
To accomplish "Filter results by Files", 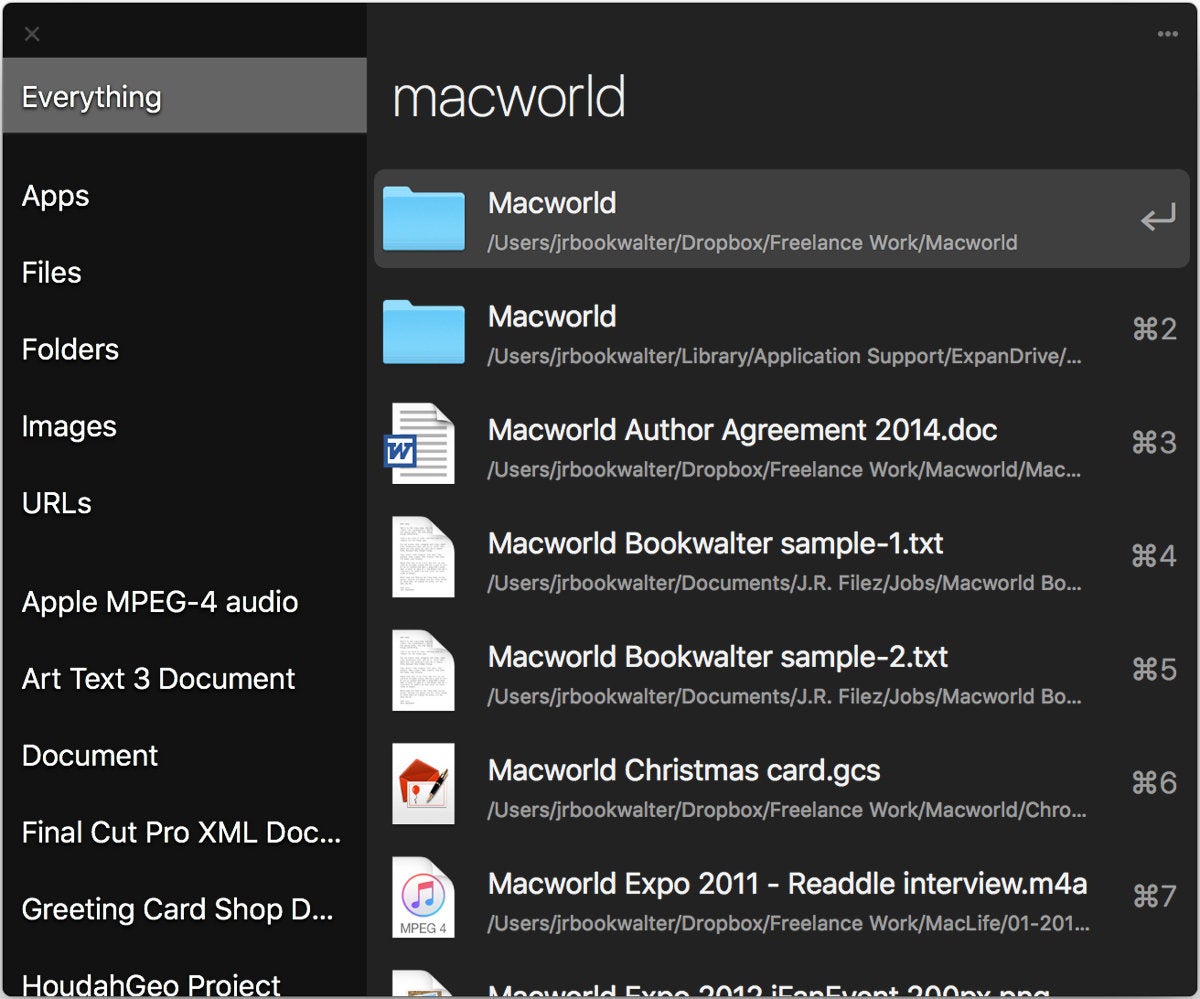I will point(51,272).
